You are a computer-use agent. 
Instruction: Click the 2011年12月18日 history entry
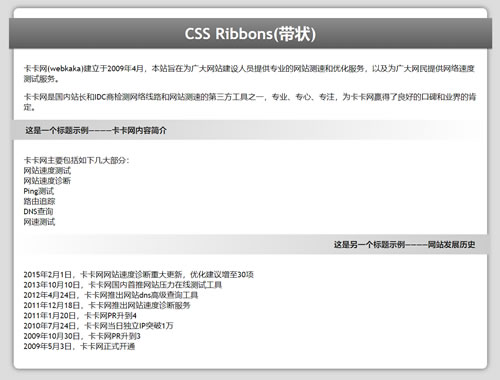107,305
